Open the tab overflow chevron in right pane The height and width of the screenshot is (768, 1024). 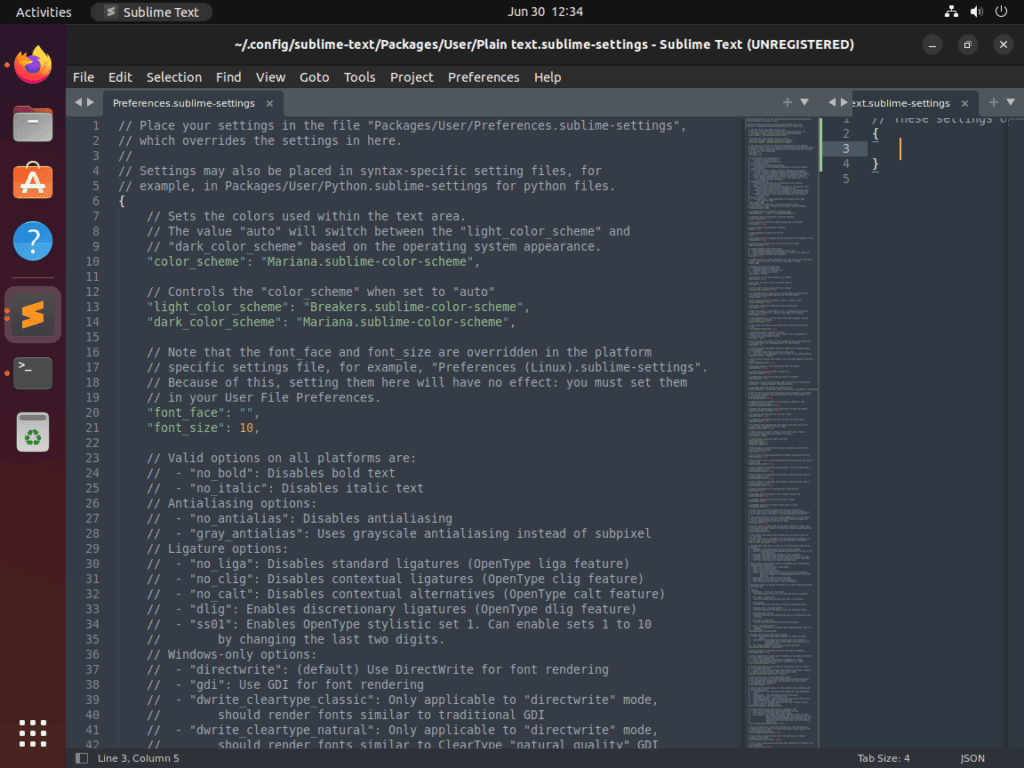click(1010, 102)
